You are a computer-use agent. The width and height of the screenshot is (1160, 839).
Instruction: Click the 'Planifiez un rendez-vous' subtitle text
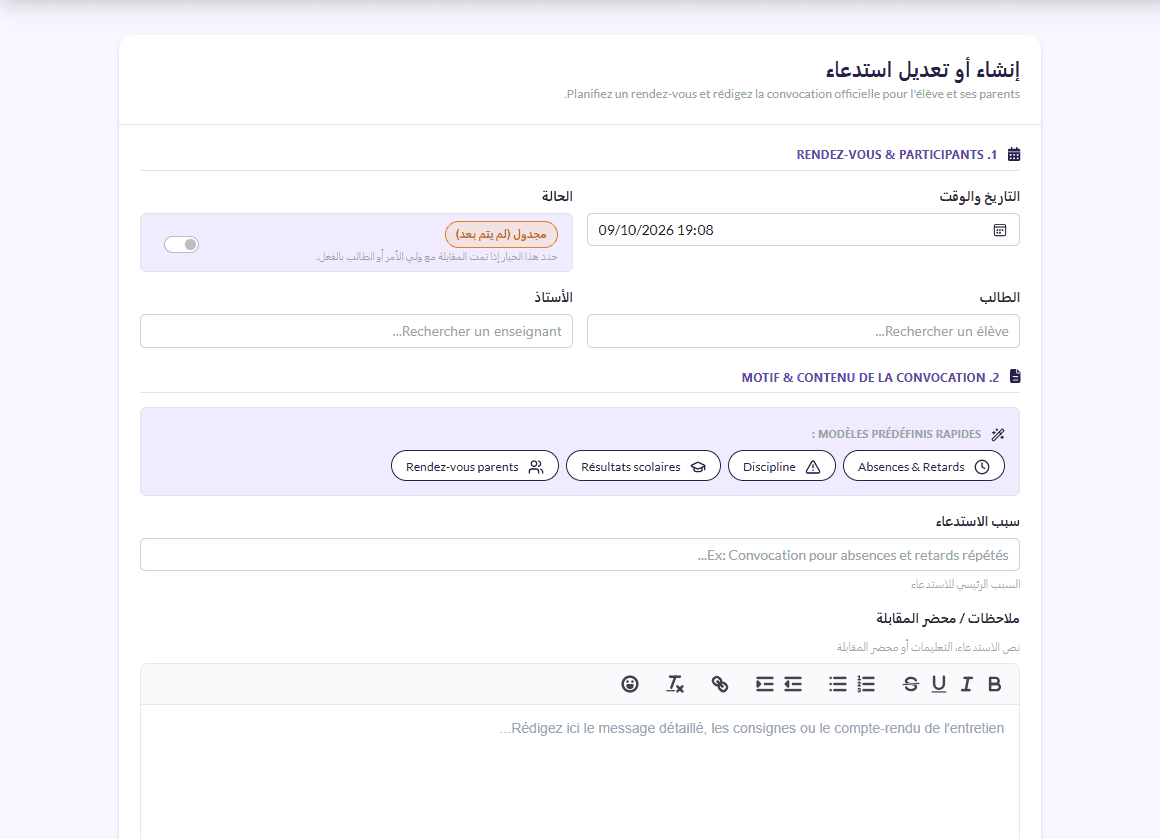coord(792,94)
